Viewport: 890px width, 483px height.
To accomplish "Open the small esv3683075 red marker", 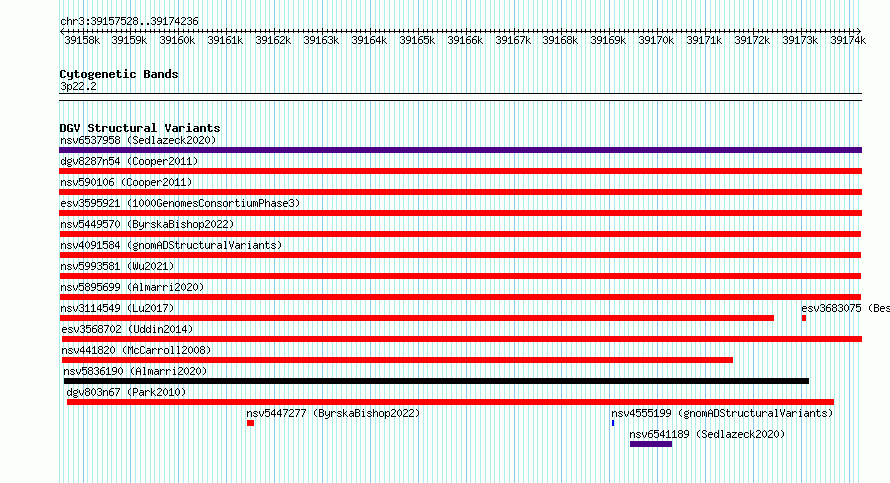I will (804, 318).
